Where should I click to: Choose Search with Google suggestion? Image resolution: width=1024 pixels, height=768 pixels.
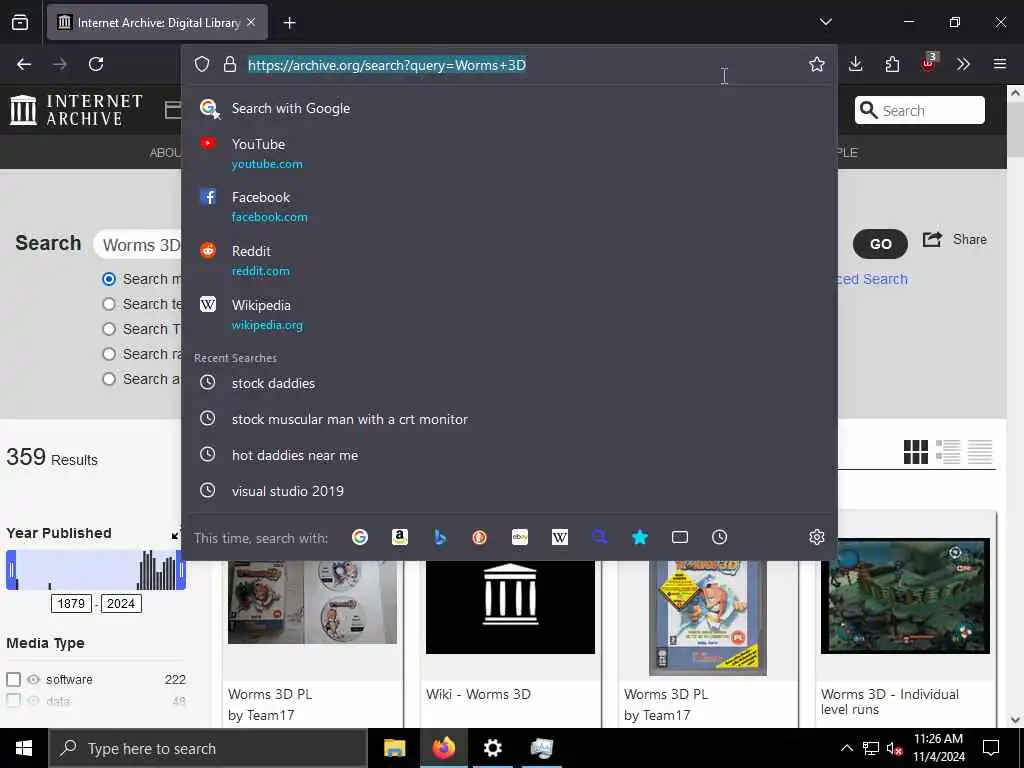tap(509, 108)
